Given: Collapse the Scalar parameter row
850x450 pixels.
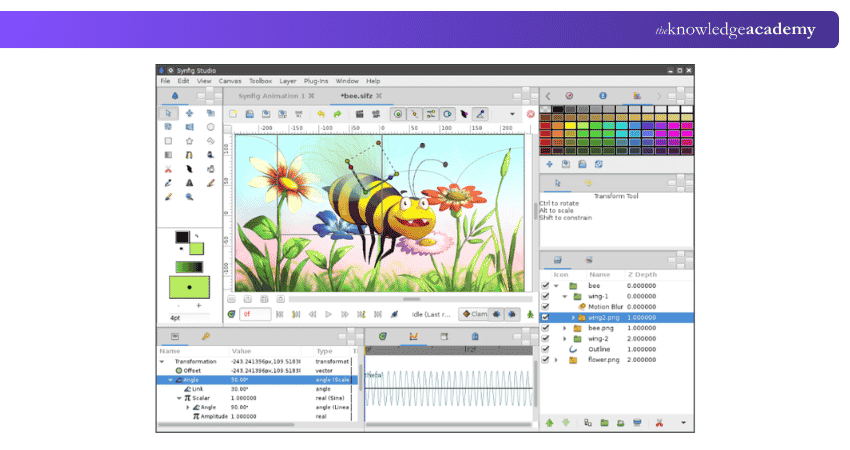Looking at the screenshot, I should 179,398.
